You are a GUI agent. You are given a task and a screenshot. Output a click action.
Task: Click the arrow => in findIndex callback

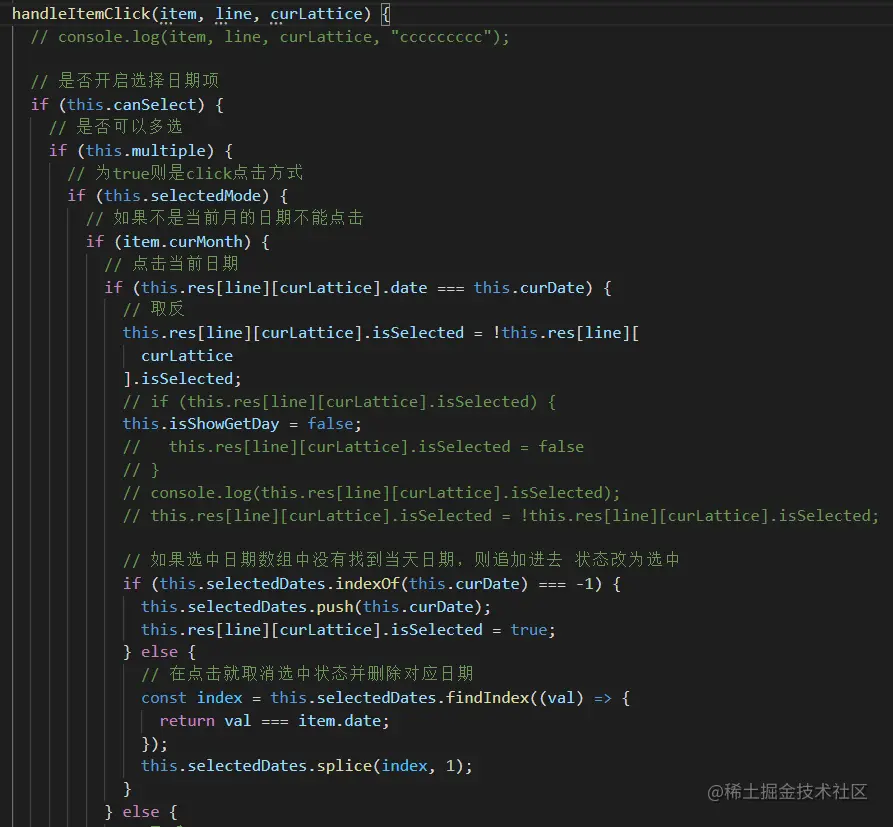pyautogui.click(x=603, y=698)
